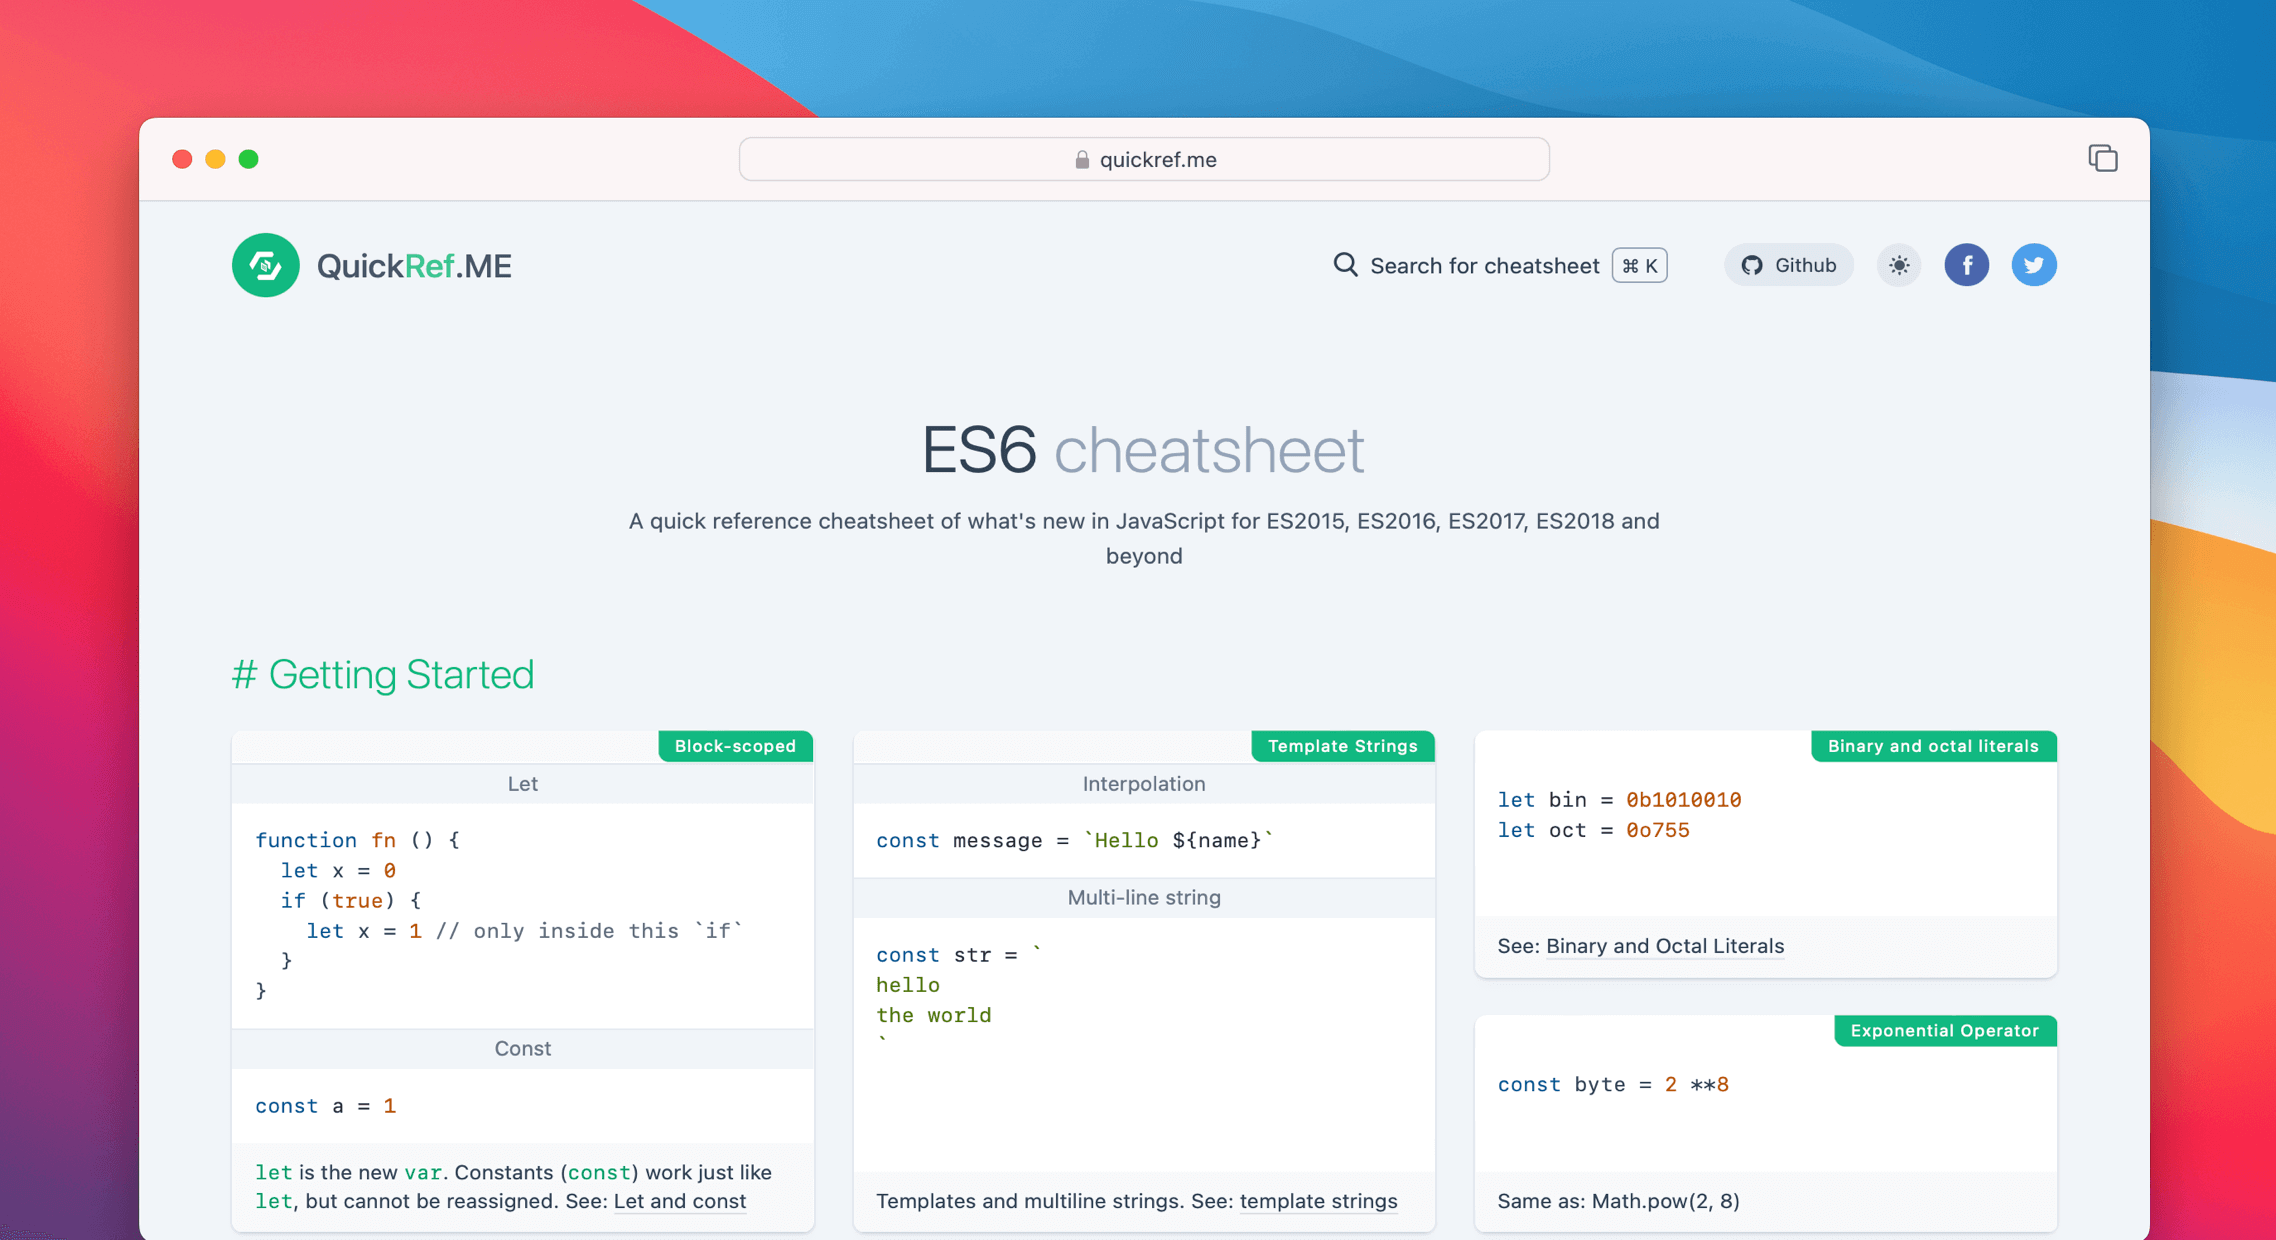Click the ⌘K shortcut badge

click(1639, 265)
